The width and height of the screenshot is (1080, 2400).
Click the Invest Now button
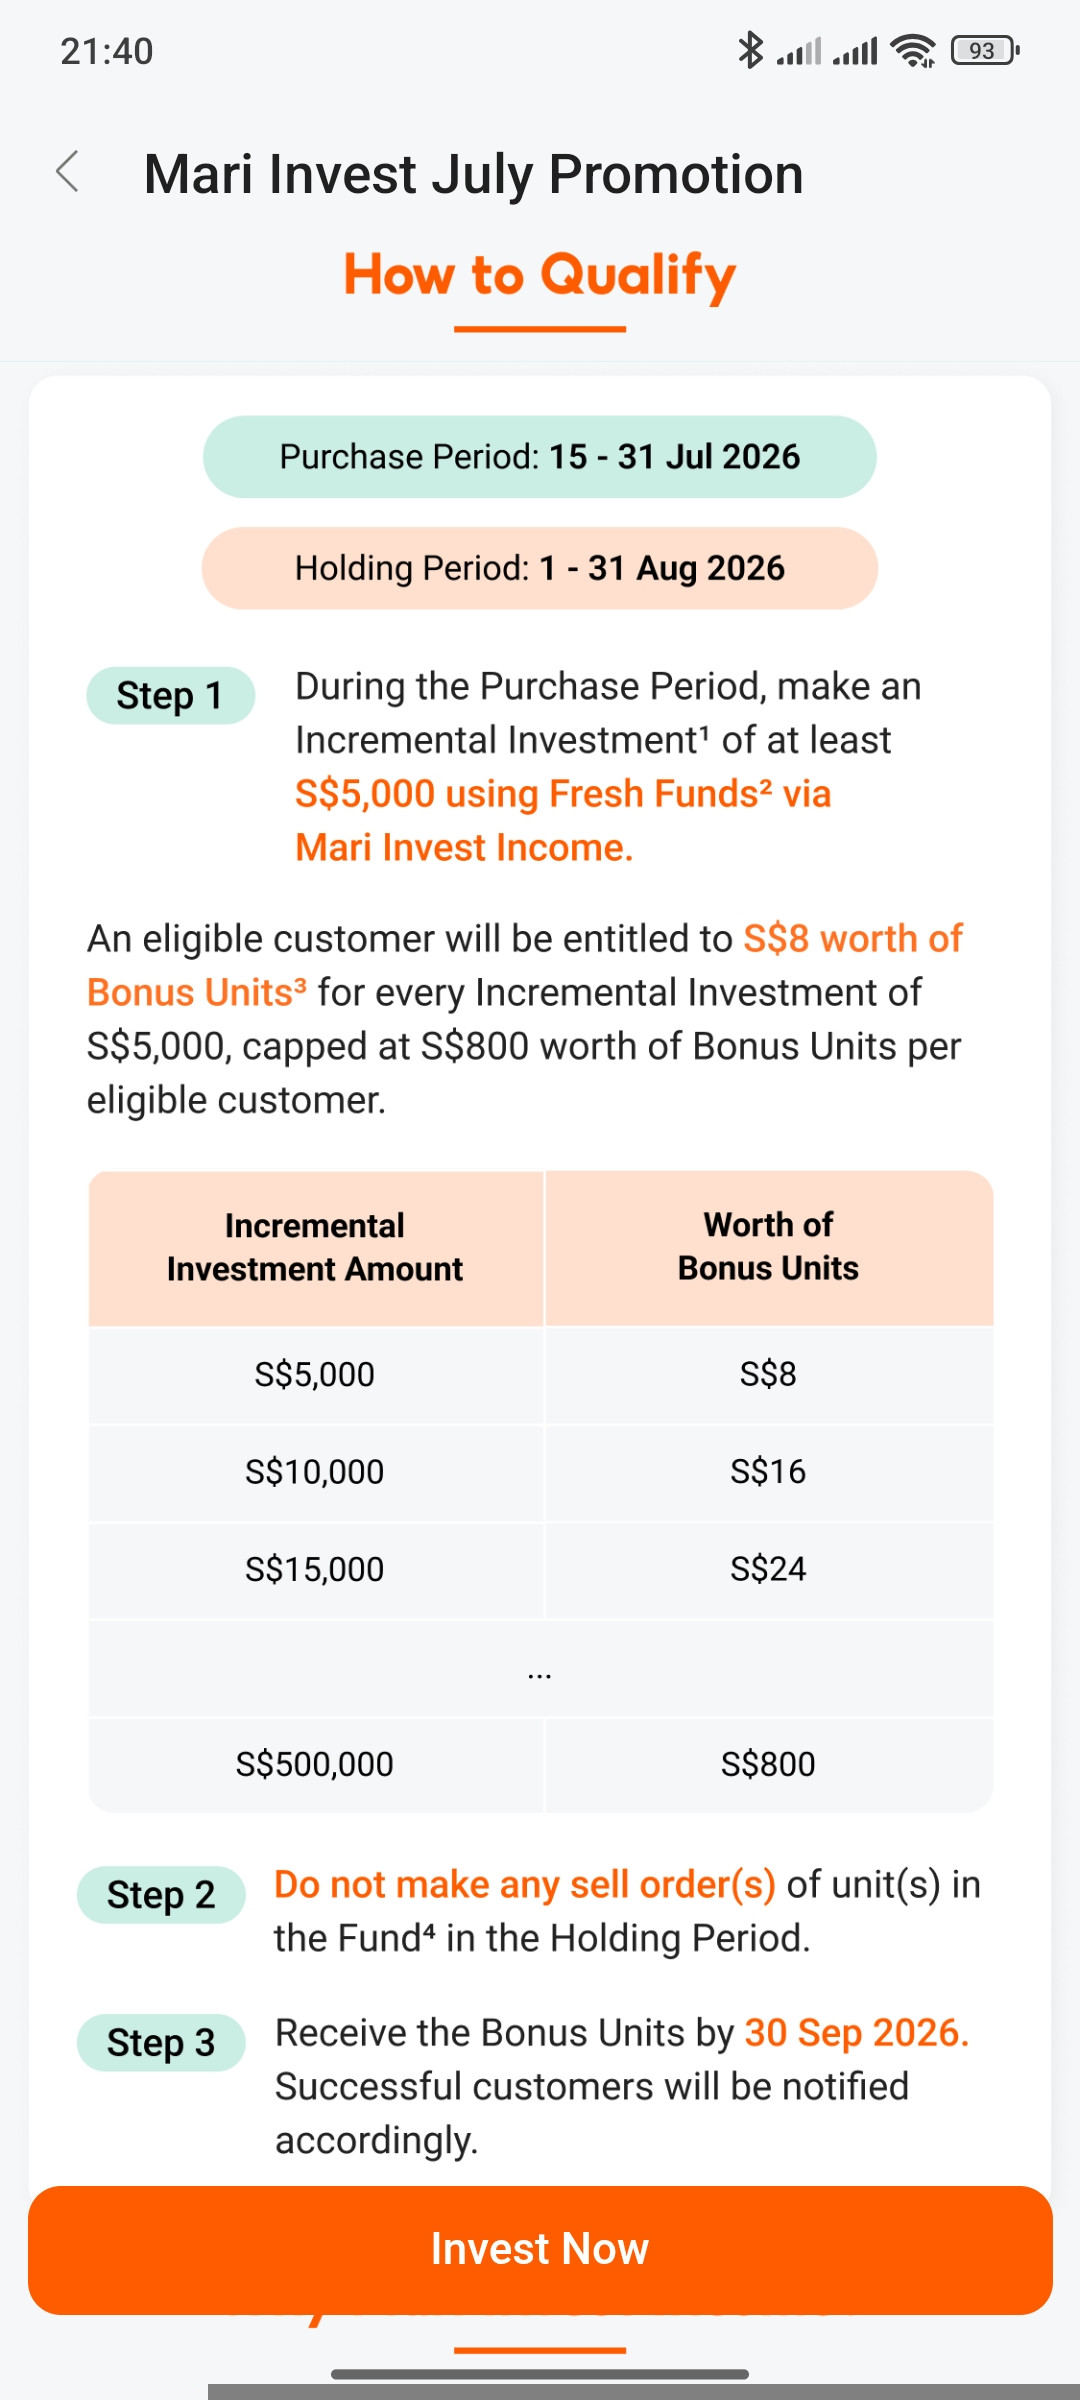click(x=540, y=2250)
